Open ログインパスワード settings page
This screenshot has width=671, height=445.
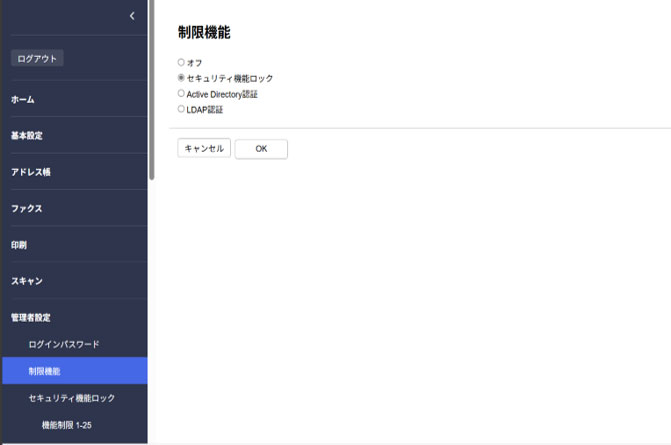tap(64, 344)
